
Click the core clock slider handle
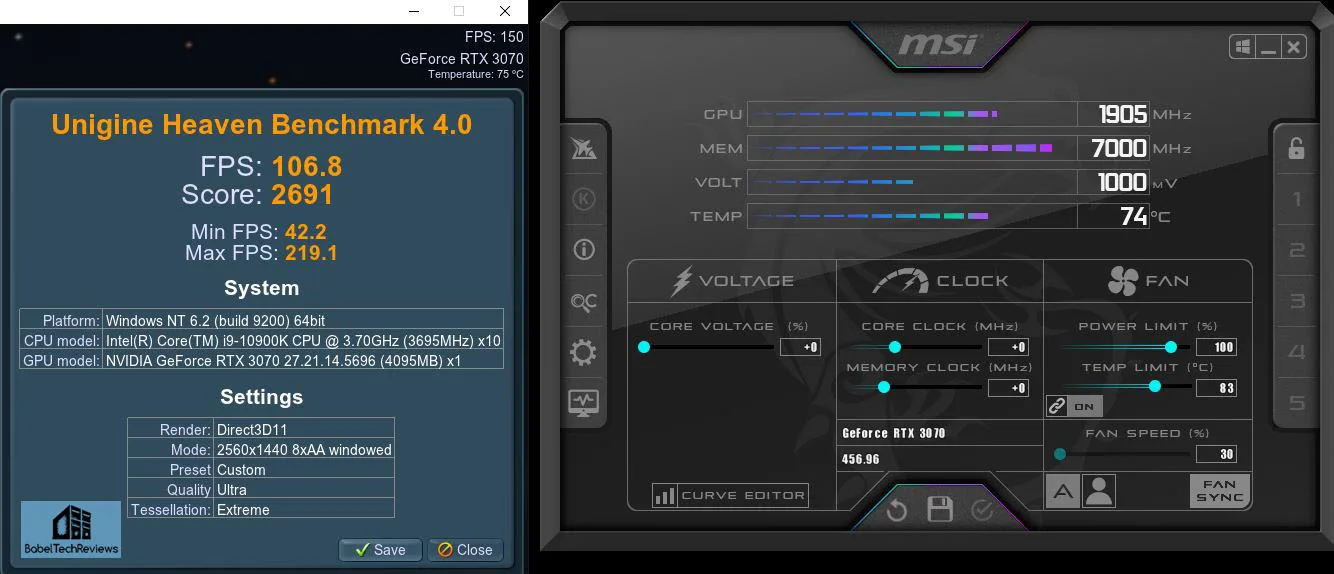[x=895, y=347]
